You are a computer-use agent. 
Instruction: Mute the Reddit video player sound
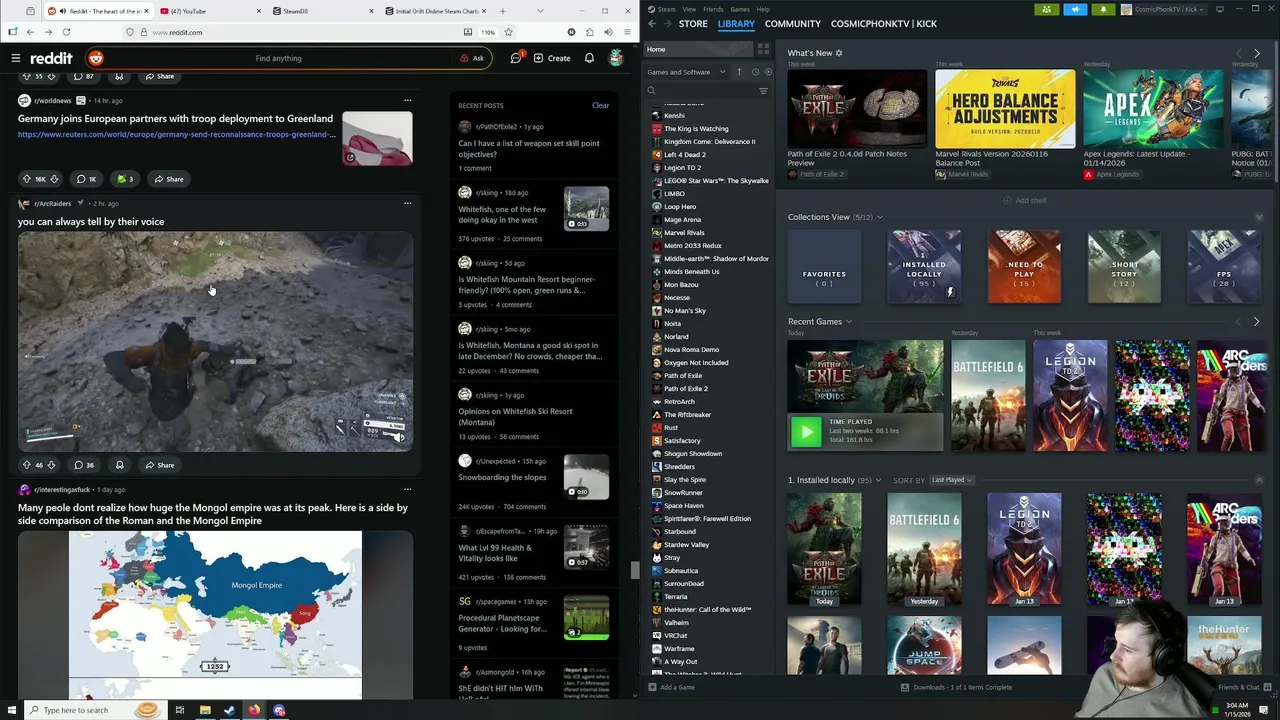399,436
